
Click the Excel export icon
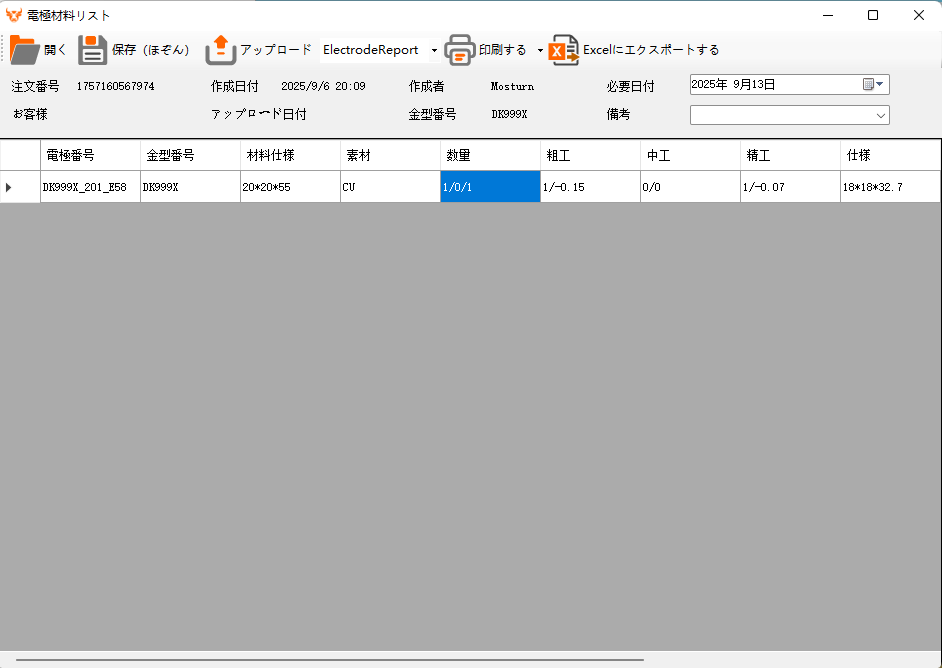[x=564, y=50]
